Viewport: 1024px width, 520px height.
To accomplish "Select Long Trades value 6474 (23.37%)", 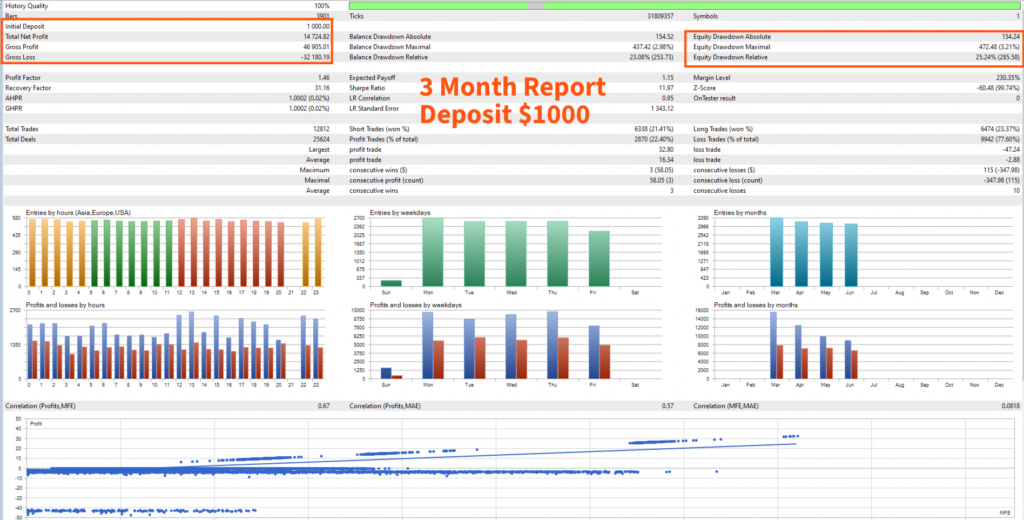I will pos(999,129).
